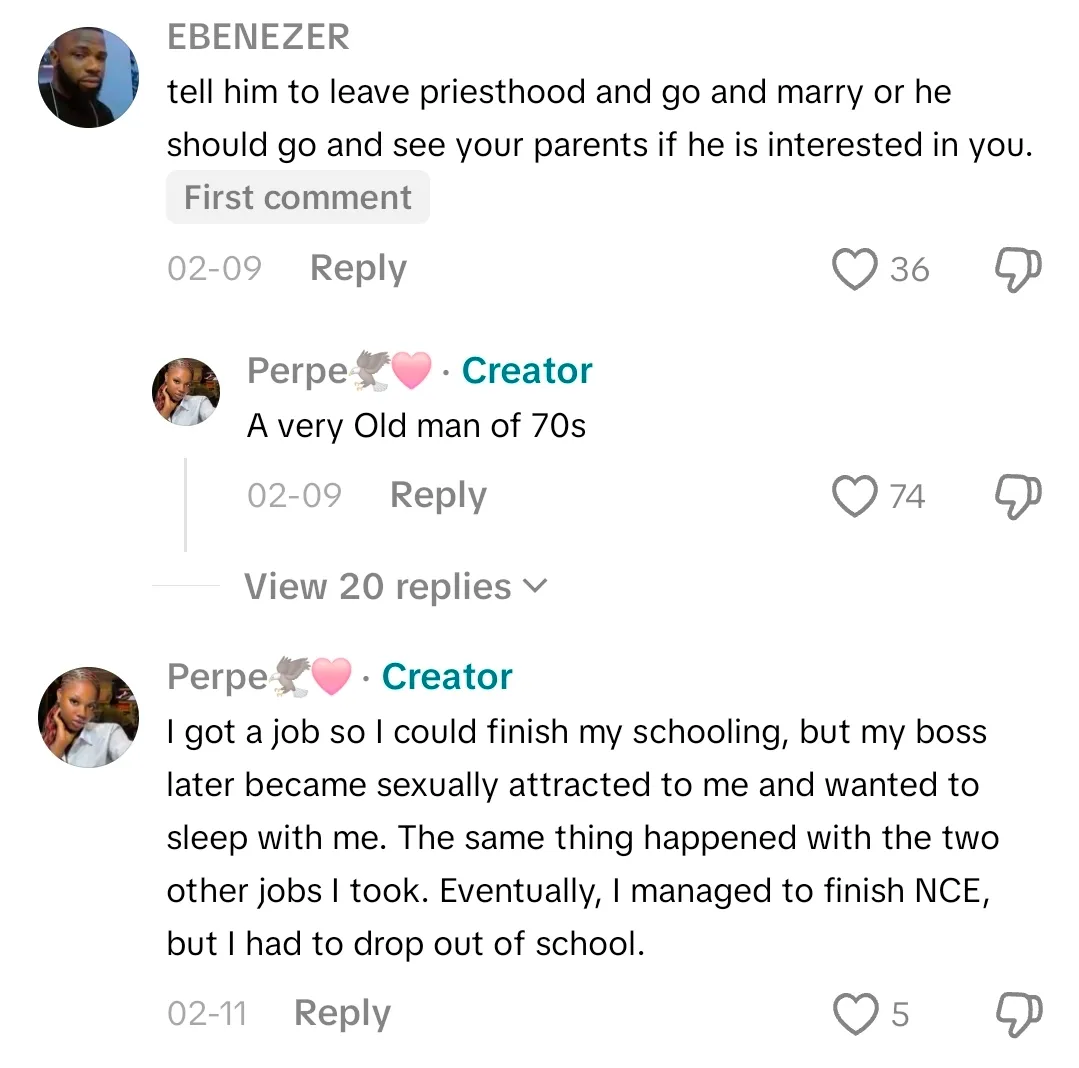Reply to the creator's 02-11 comment

342,1013
